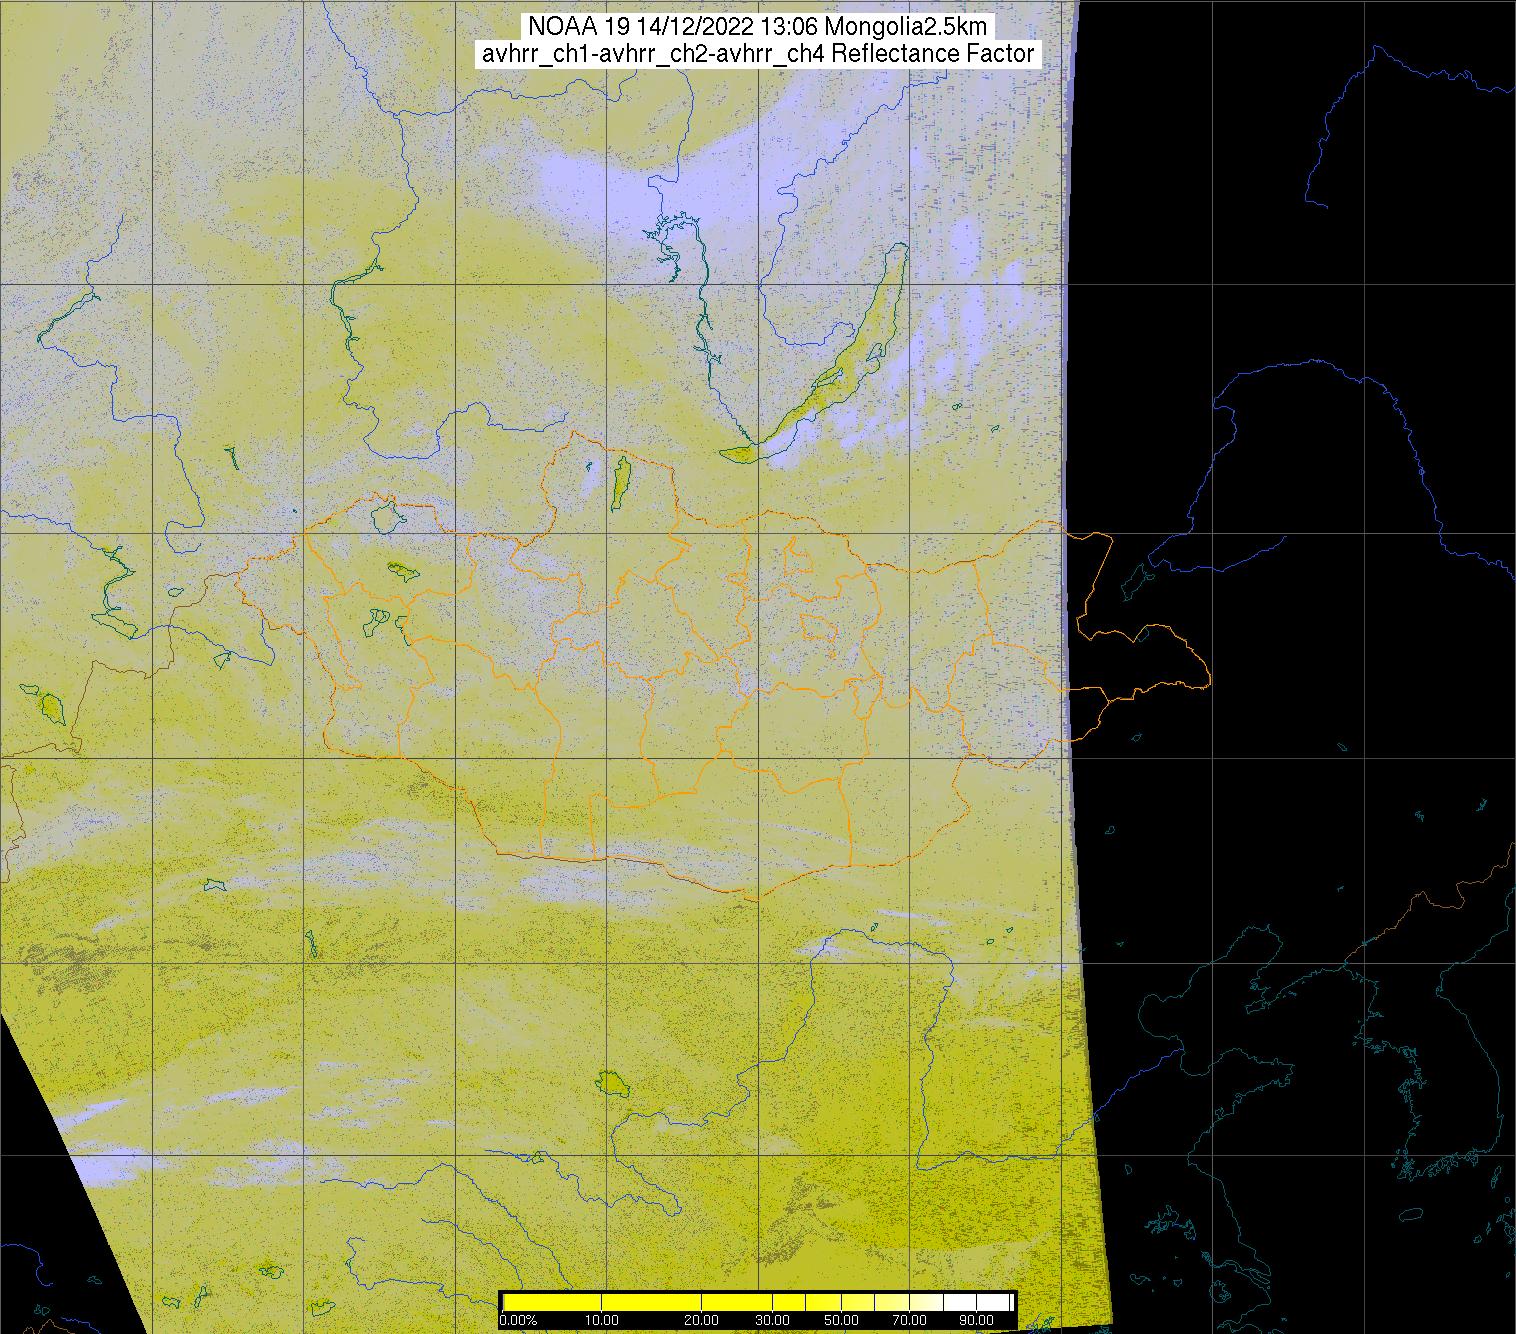Click the "20.00" color scale label
1516x1334 pixels.
[x=703, y=1322]
